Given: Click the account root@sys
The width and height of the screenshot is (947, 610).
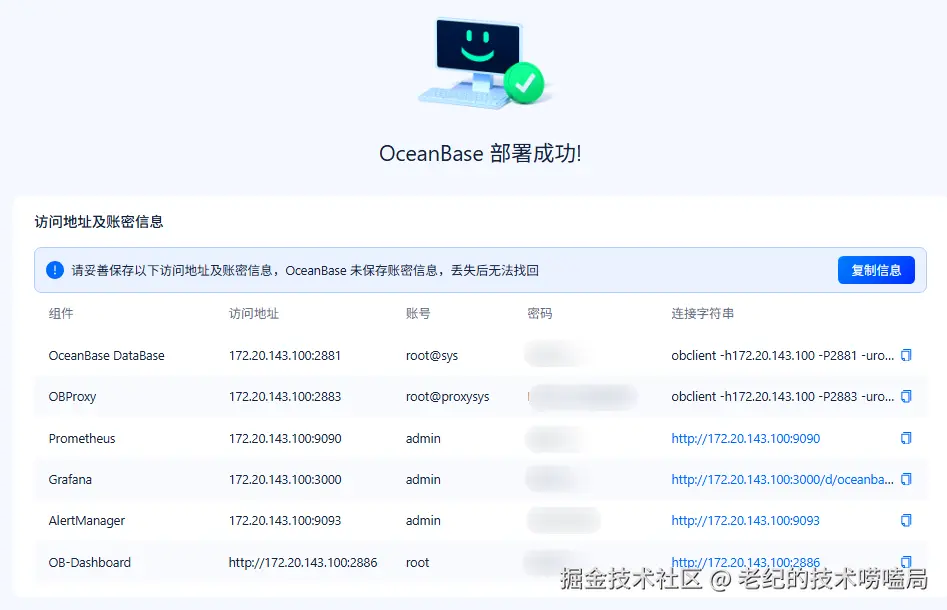Looking at the screenshot, I should point(432,356).
